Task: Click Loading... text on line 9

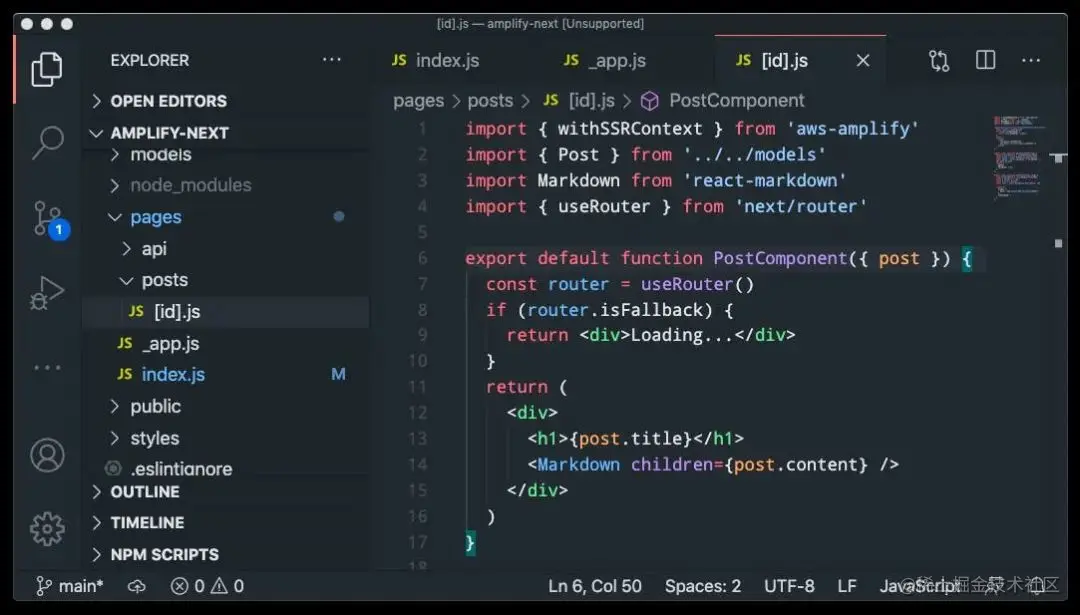Action: 682,335
